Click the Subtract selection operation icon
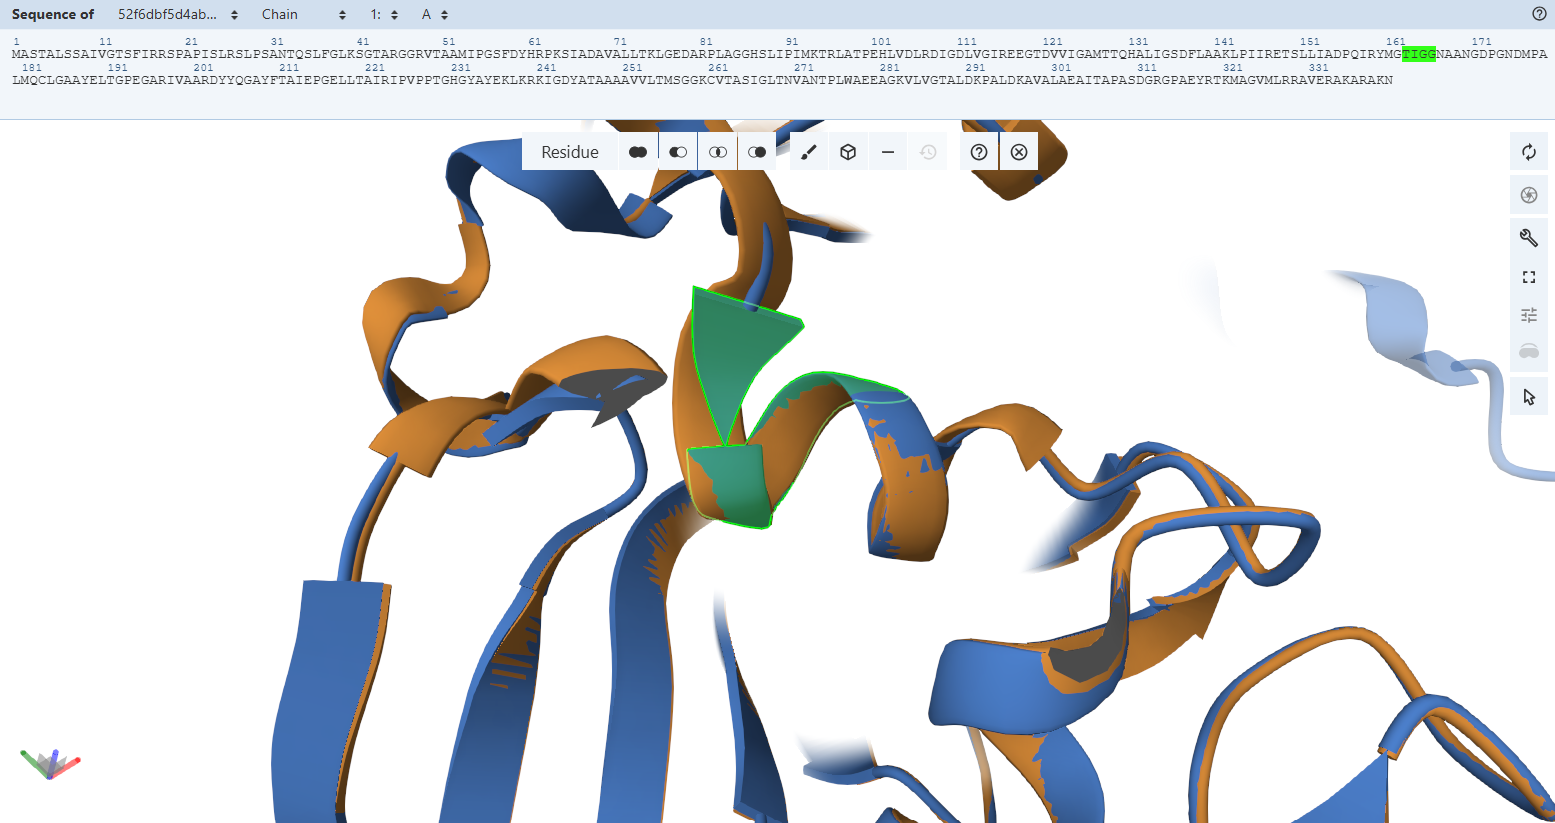 [678, 152]
